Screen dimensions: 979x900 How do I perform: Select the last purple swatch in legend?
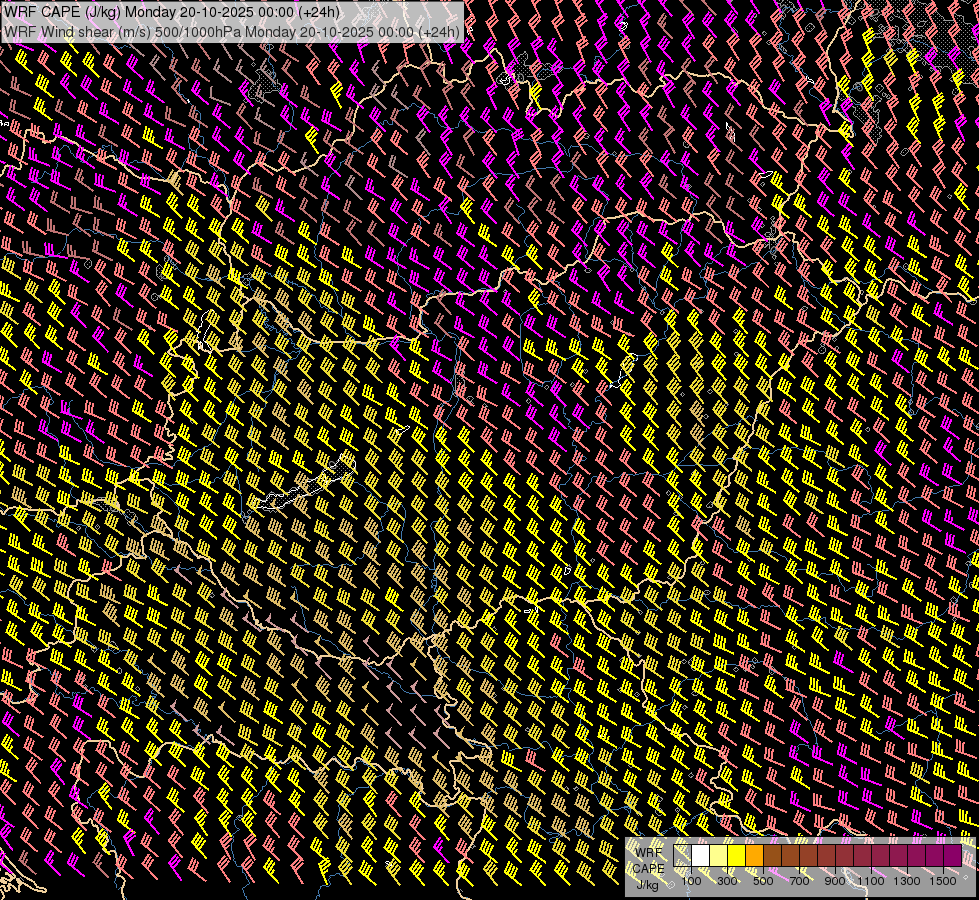tap(952, 856)
